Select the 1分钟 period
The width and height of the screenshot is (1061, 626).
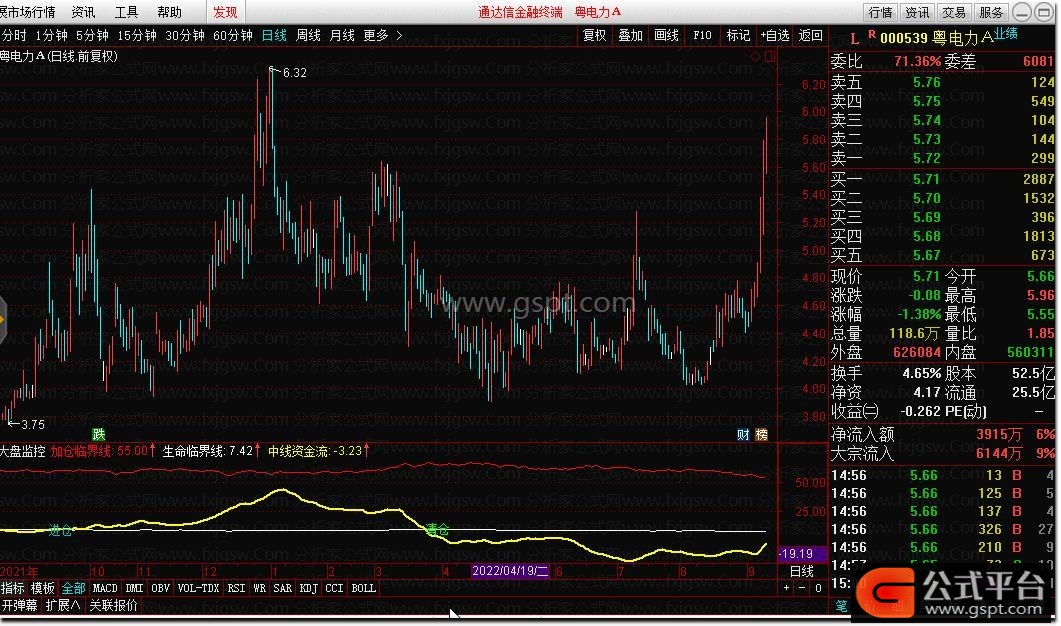(51, 35)
